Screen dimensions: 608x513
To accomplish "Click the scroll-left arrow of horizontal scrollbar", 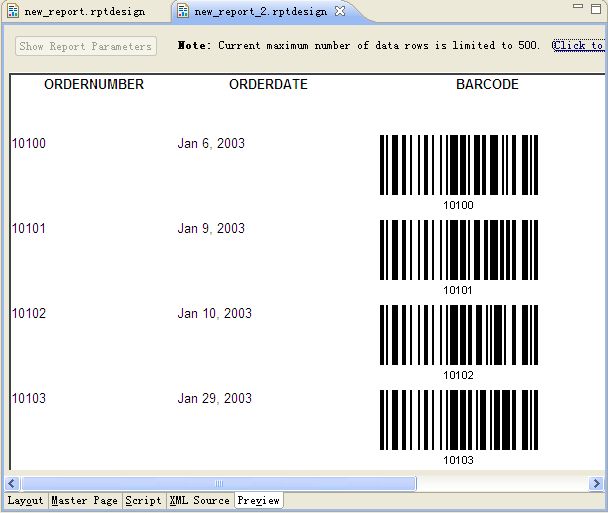I will tap(15, 483).
